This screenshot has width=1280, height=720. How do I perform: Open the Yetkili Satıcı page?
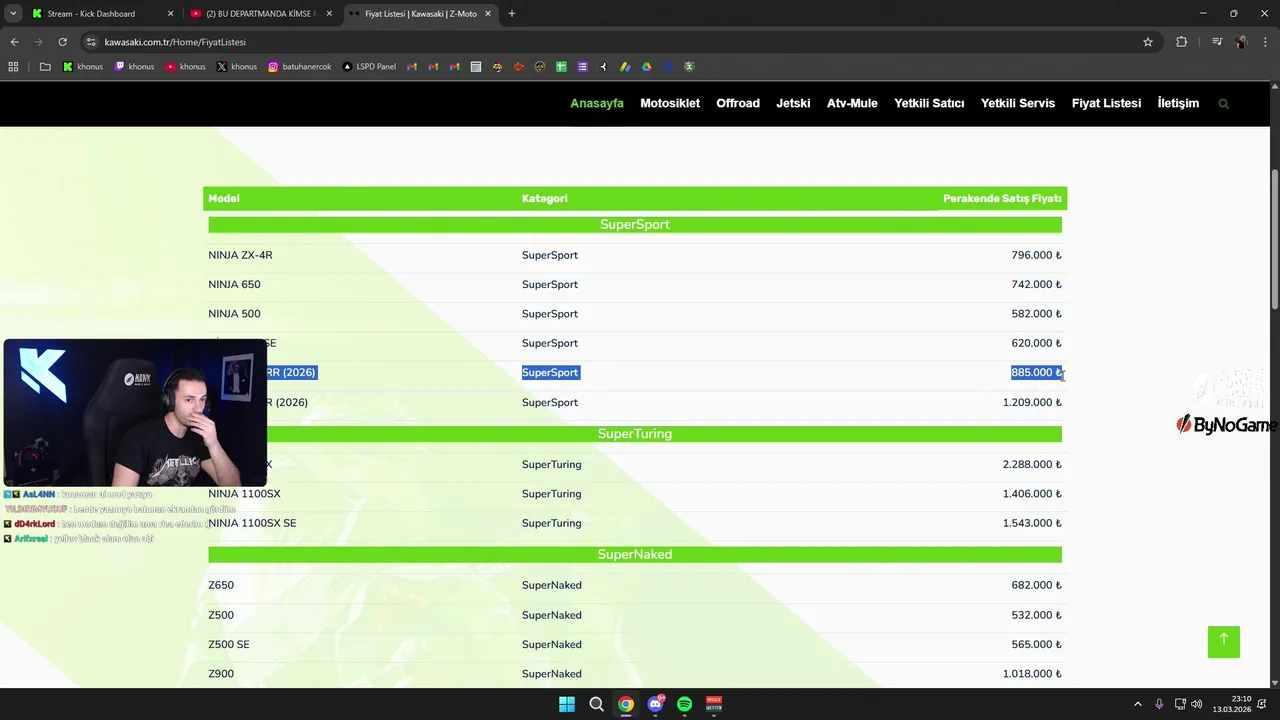tap(929, 103)
